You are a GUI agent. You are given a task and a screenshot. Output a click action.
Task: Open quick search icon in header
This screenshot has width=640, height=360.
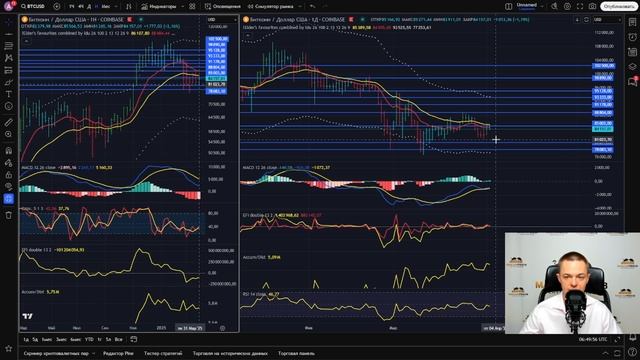click(x=554, y=7)
